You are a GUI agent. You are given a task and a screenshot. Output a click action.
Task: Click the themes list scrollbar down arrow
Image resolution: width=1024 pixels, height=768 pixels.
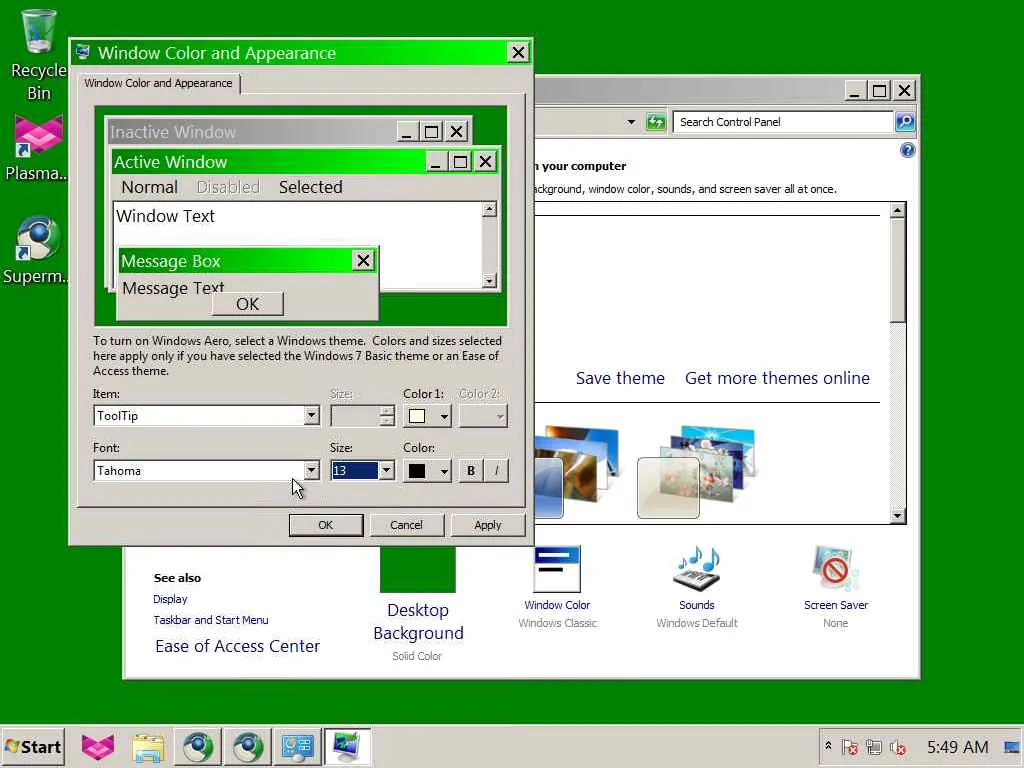[x=897, y=516]
